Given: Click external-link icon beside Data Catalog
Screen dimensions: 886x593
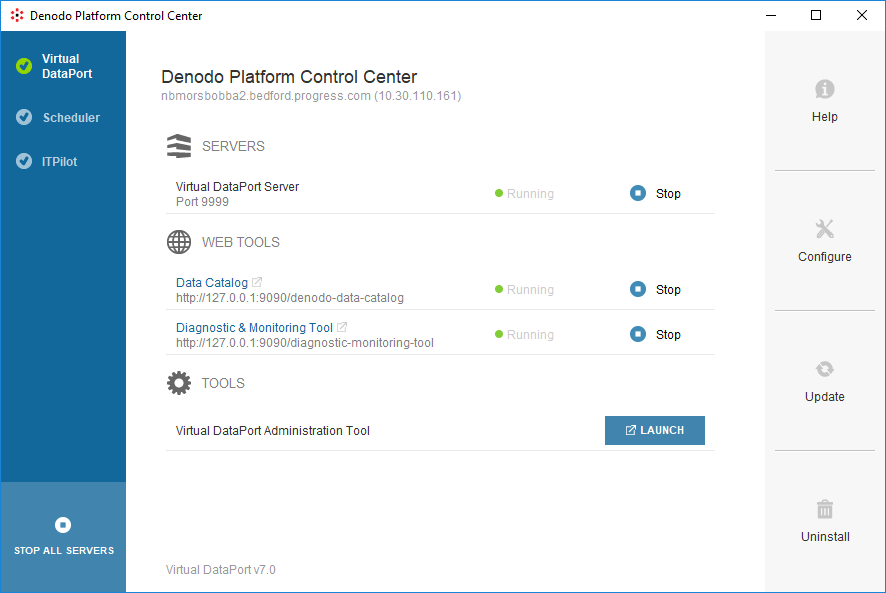Looking at the screenshot, I should click(x=257, y=283).
